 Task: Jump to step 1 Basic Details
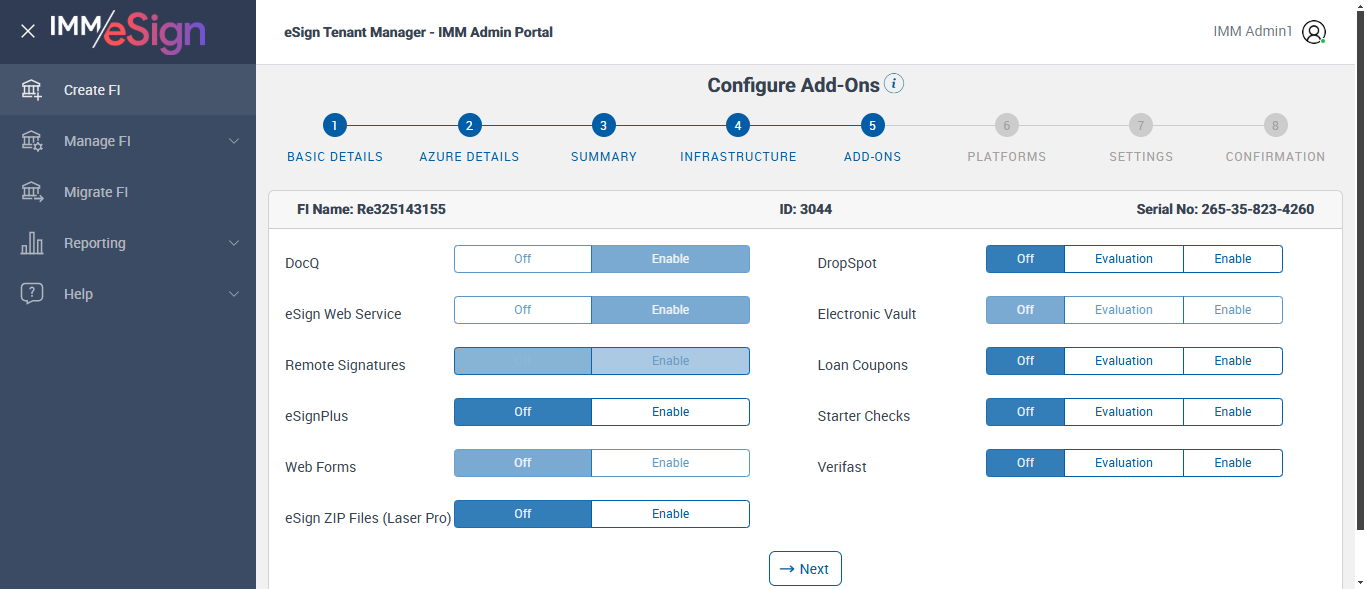[x=335, y=126]
